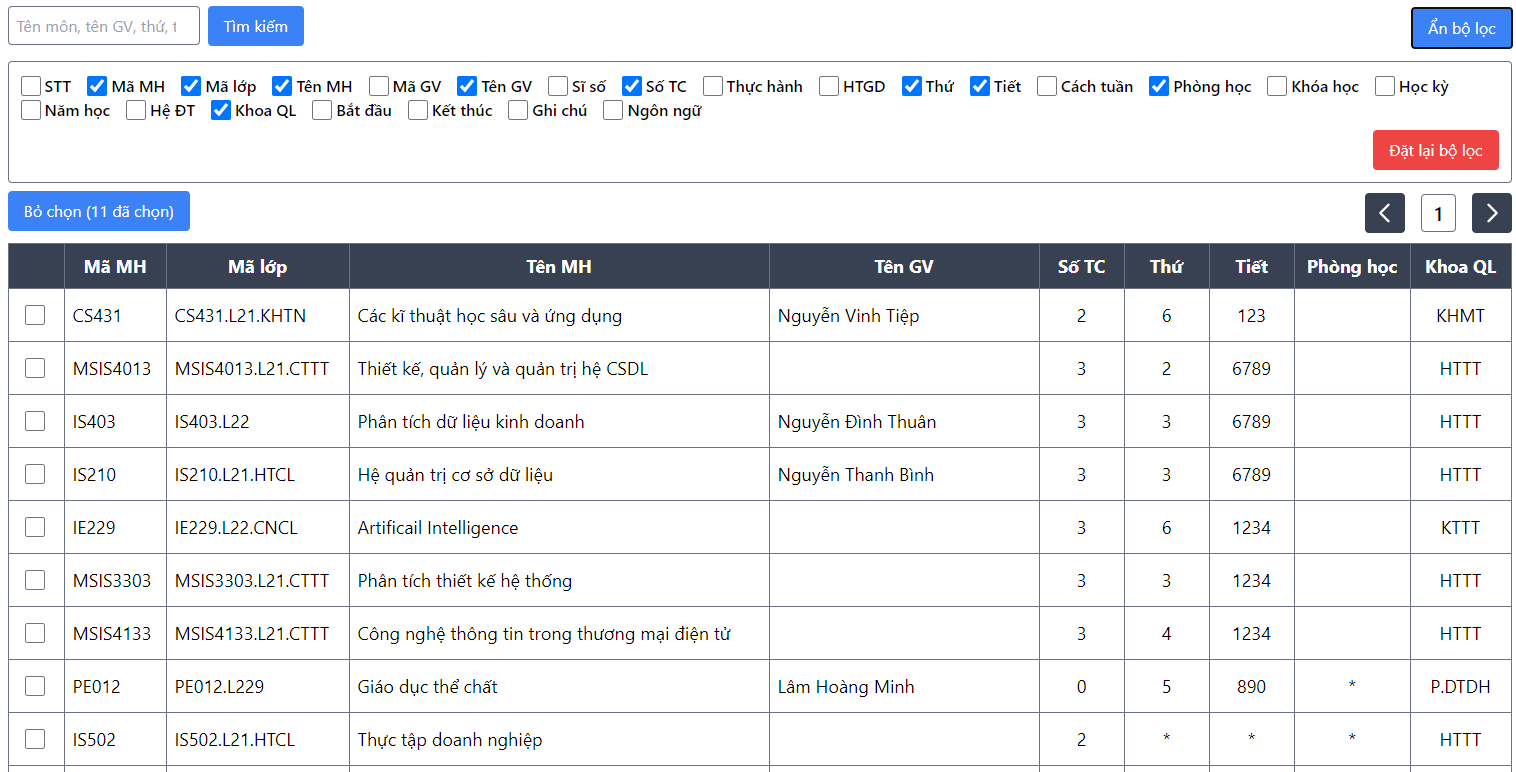Uncheck the Số TC filter checkbox
Viewport: 1516px width, 772px height.
(632, 86)
